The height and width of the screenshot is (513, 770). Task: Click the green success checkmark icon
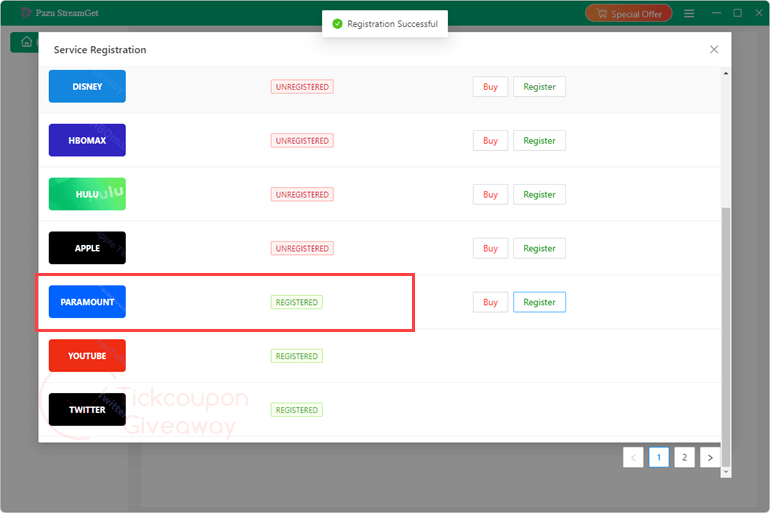click(337, 24)
